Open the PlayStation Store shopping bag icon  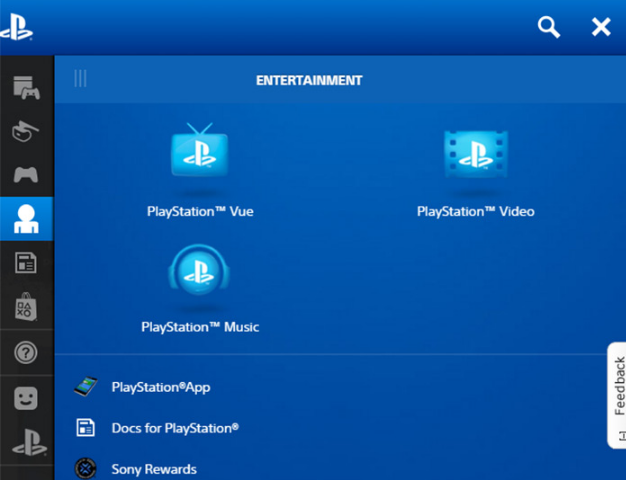click(x=26, y=307)
